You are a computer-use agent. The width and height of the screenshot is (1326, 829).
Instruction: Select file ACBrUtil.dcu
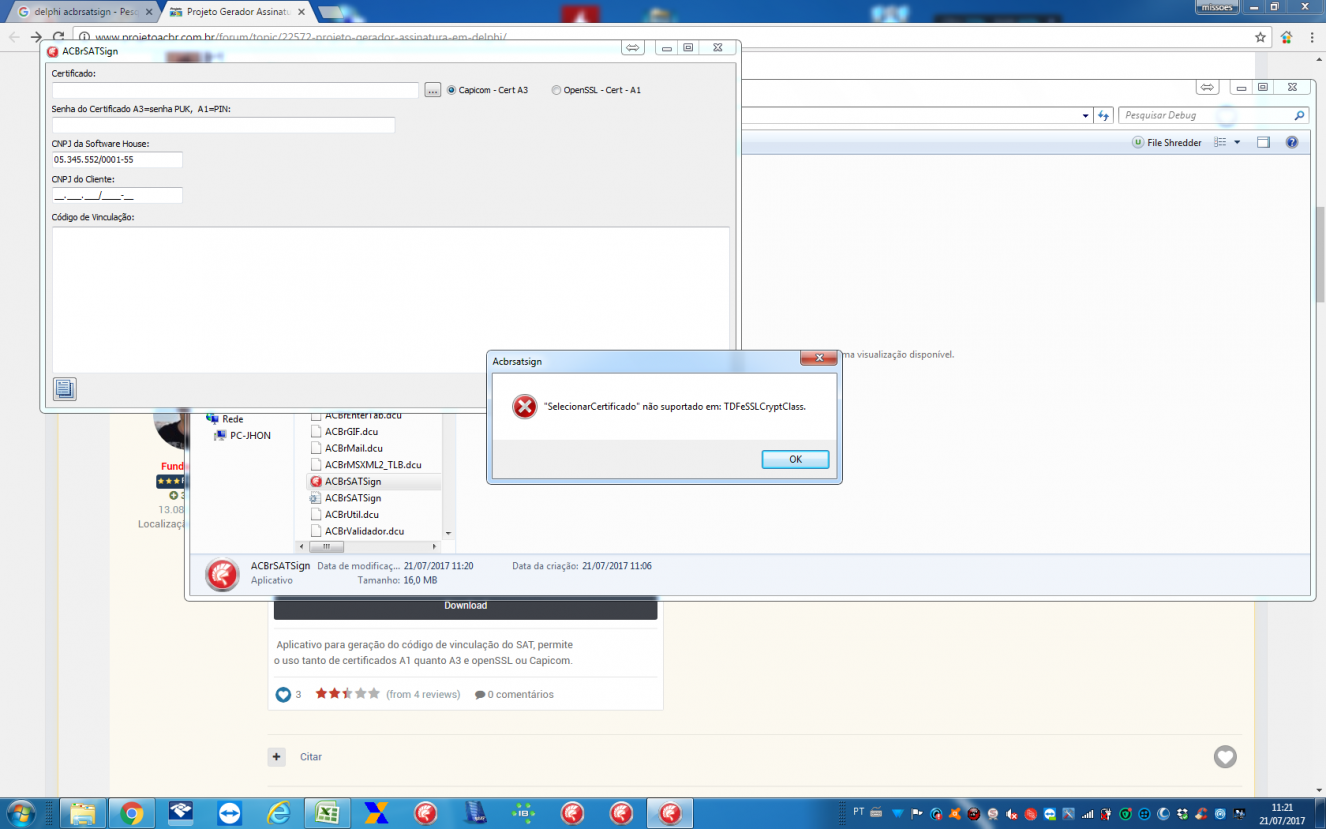pyautogui.click(x=344, y=515)
